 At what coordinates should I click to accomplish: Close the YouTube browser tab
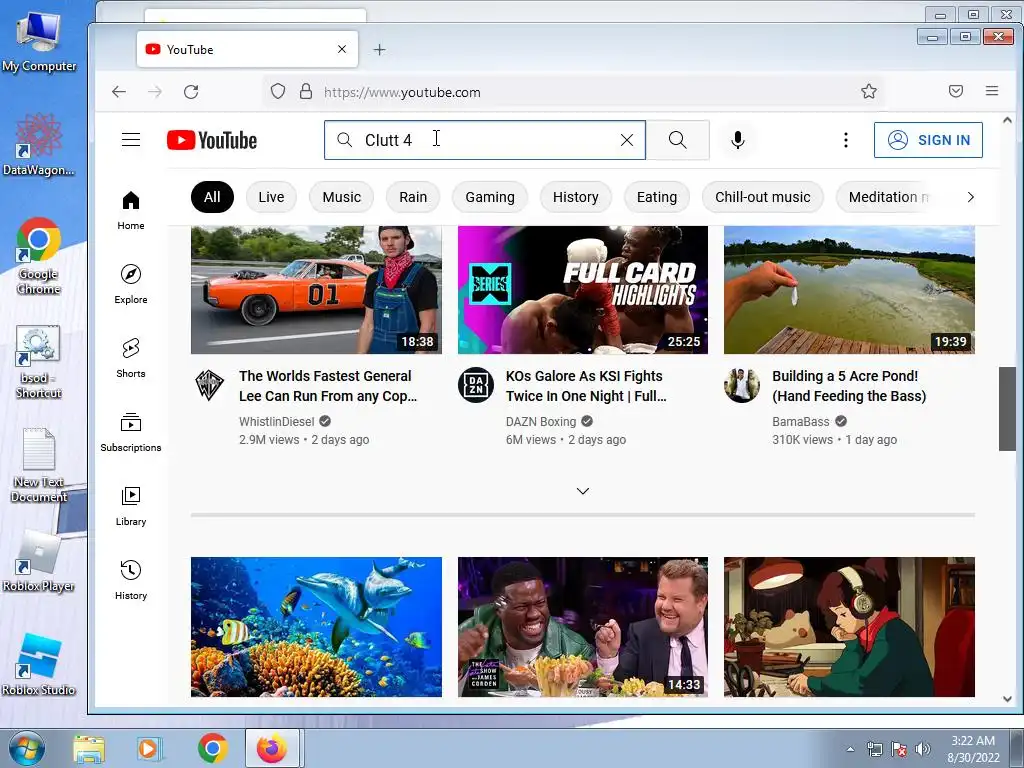342,50
